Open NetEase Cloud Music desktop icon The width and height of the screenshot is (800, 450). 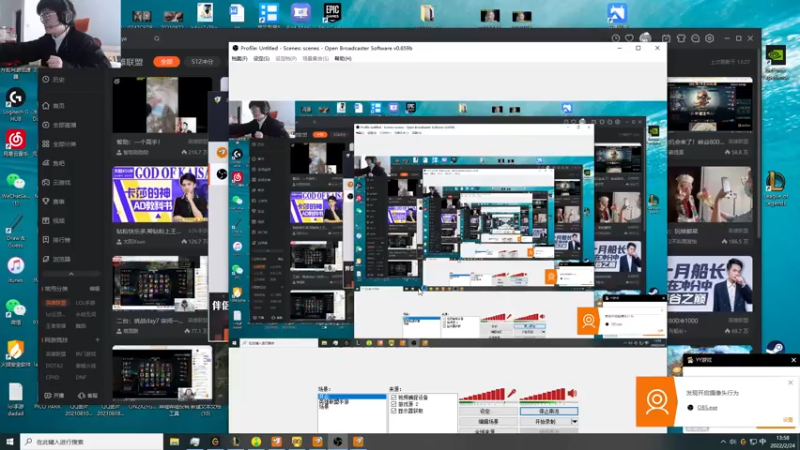16,143
